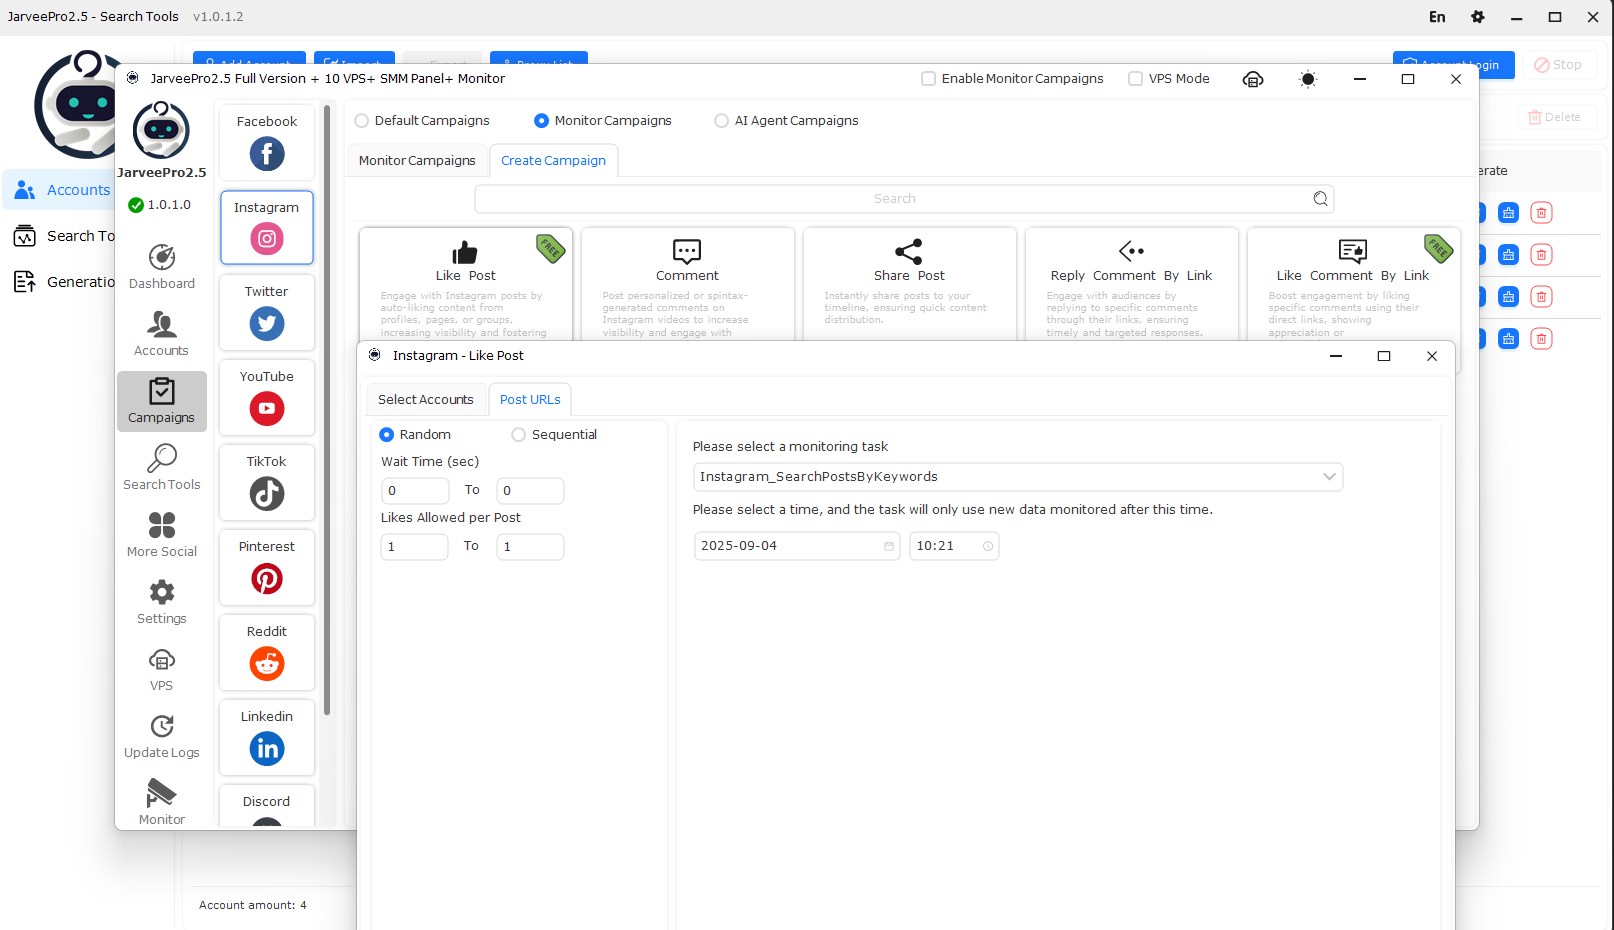Tick the VPS Mode checkbox
The image size is (1614, 930).
click(x=1136, y=79)
